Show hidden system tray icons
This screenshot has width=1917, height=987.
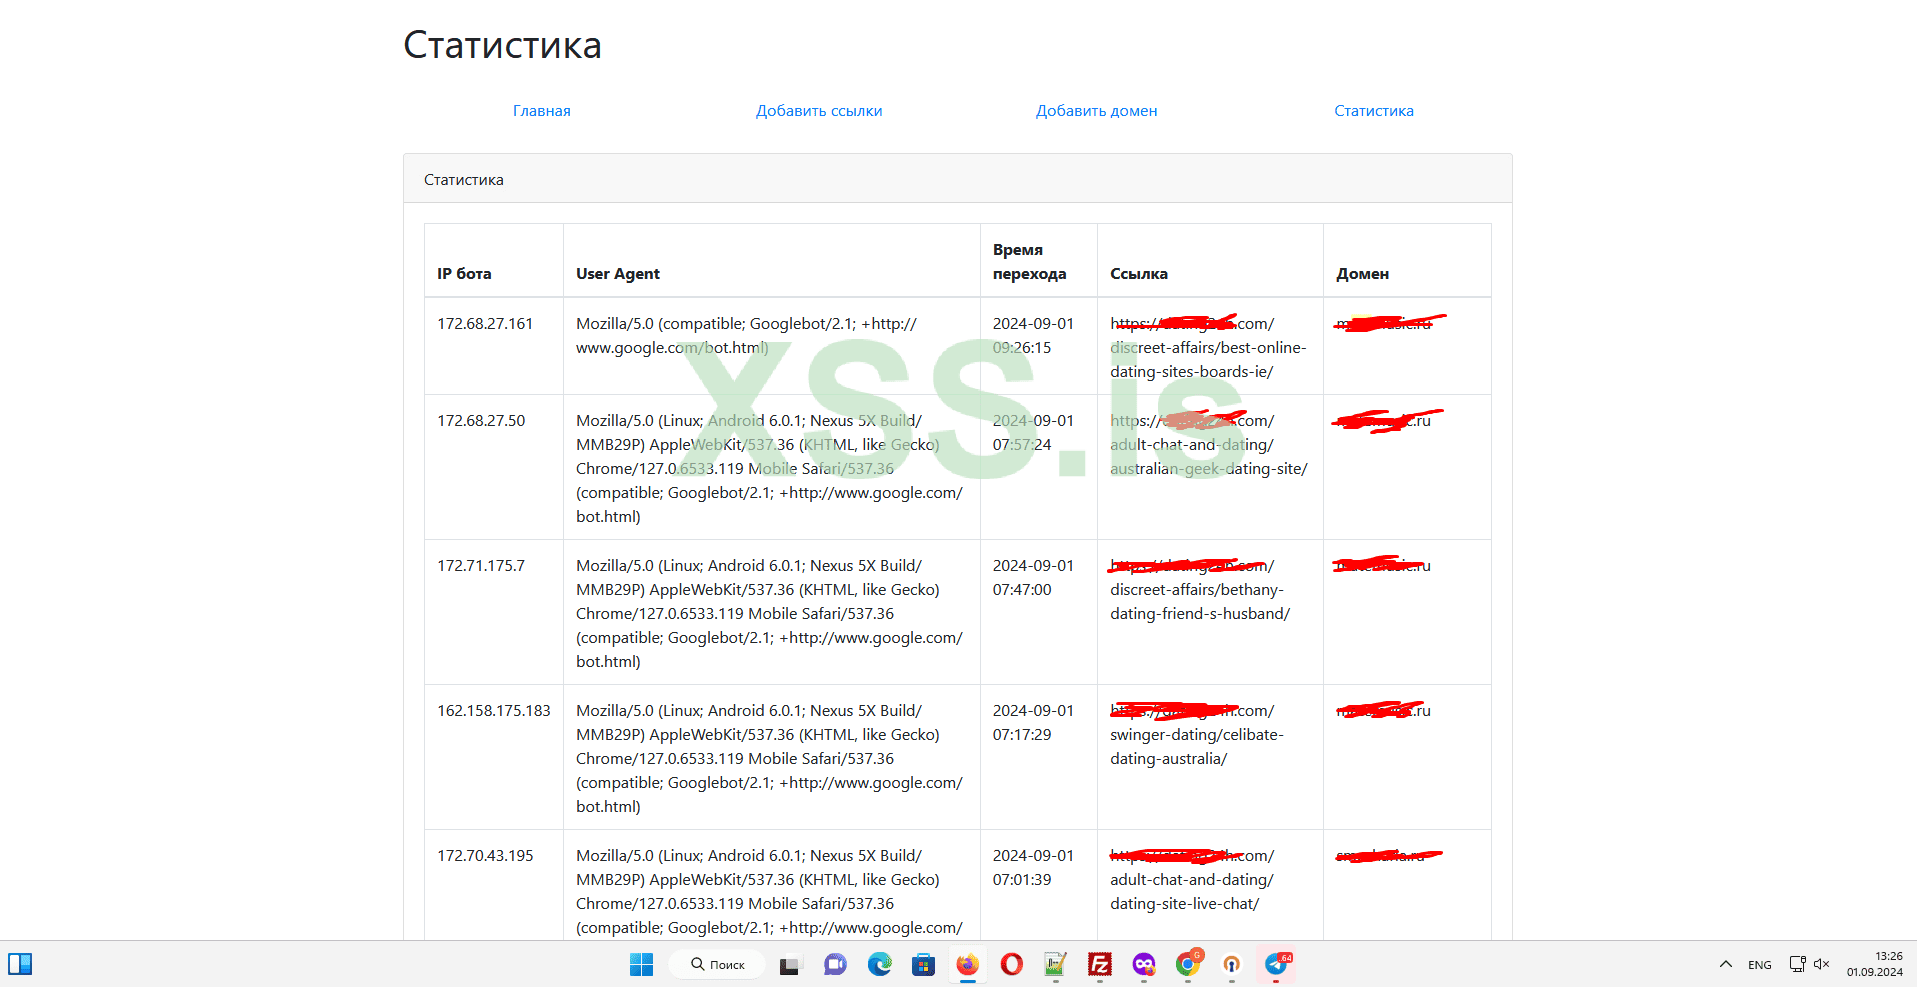1725,964
